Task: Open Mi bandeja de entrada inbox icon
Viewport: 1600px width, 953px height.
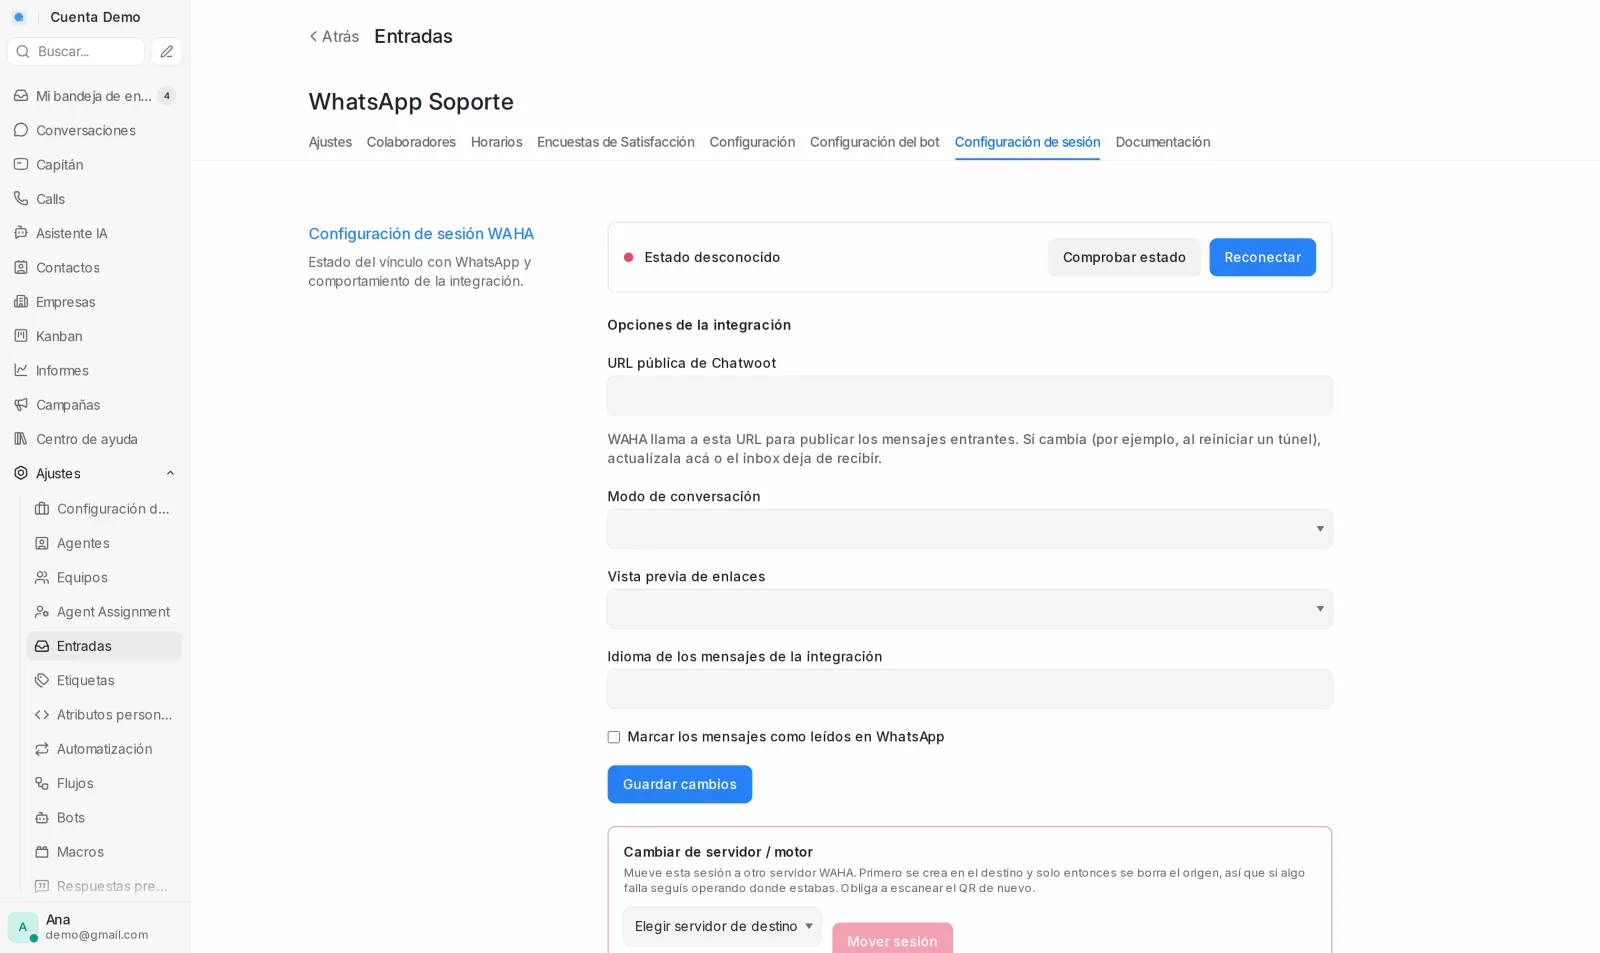Action: point(21,96)
